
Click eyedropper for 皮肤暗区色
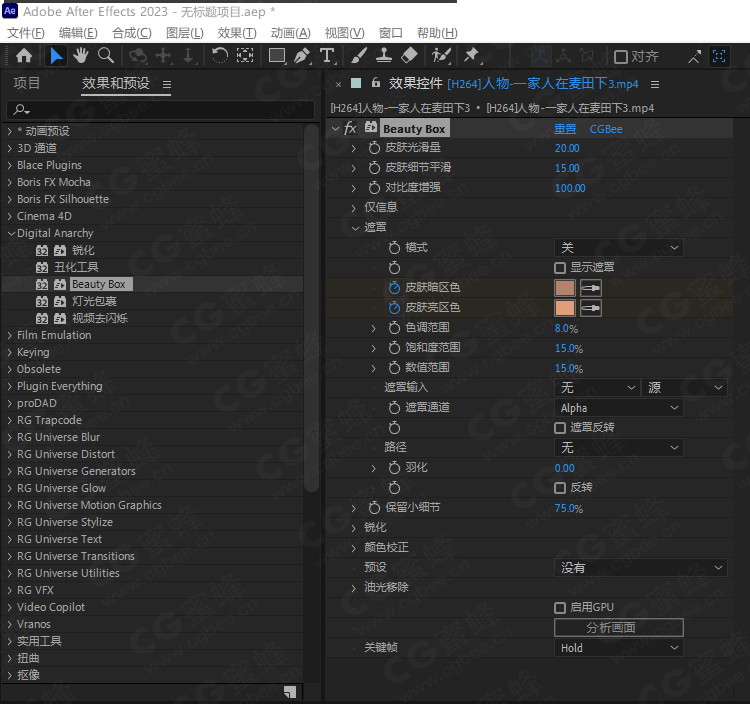591,288
